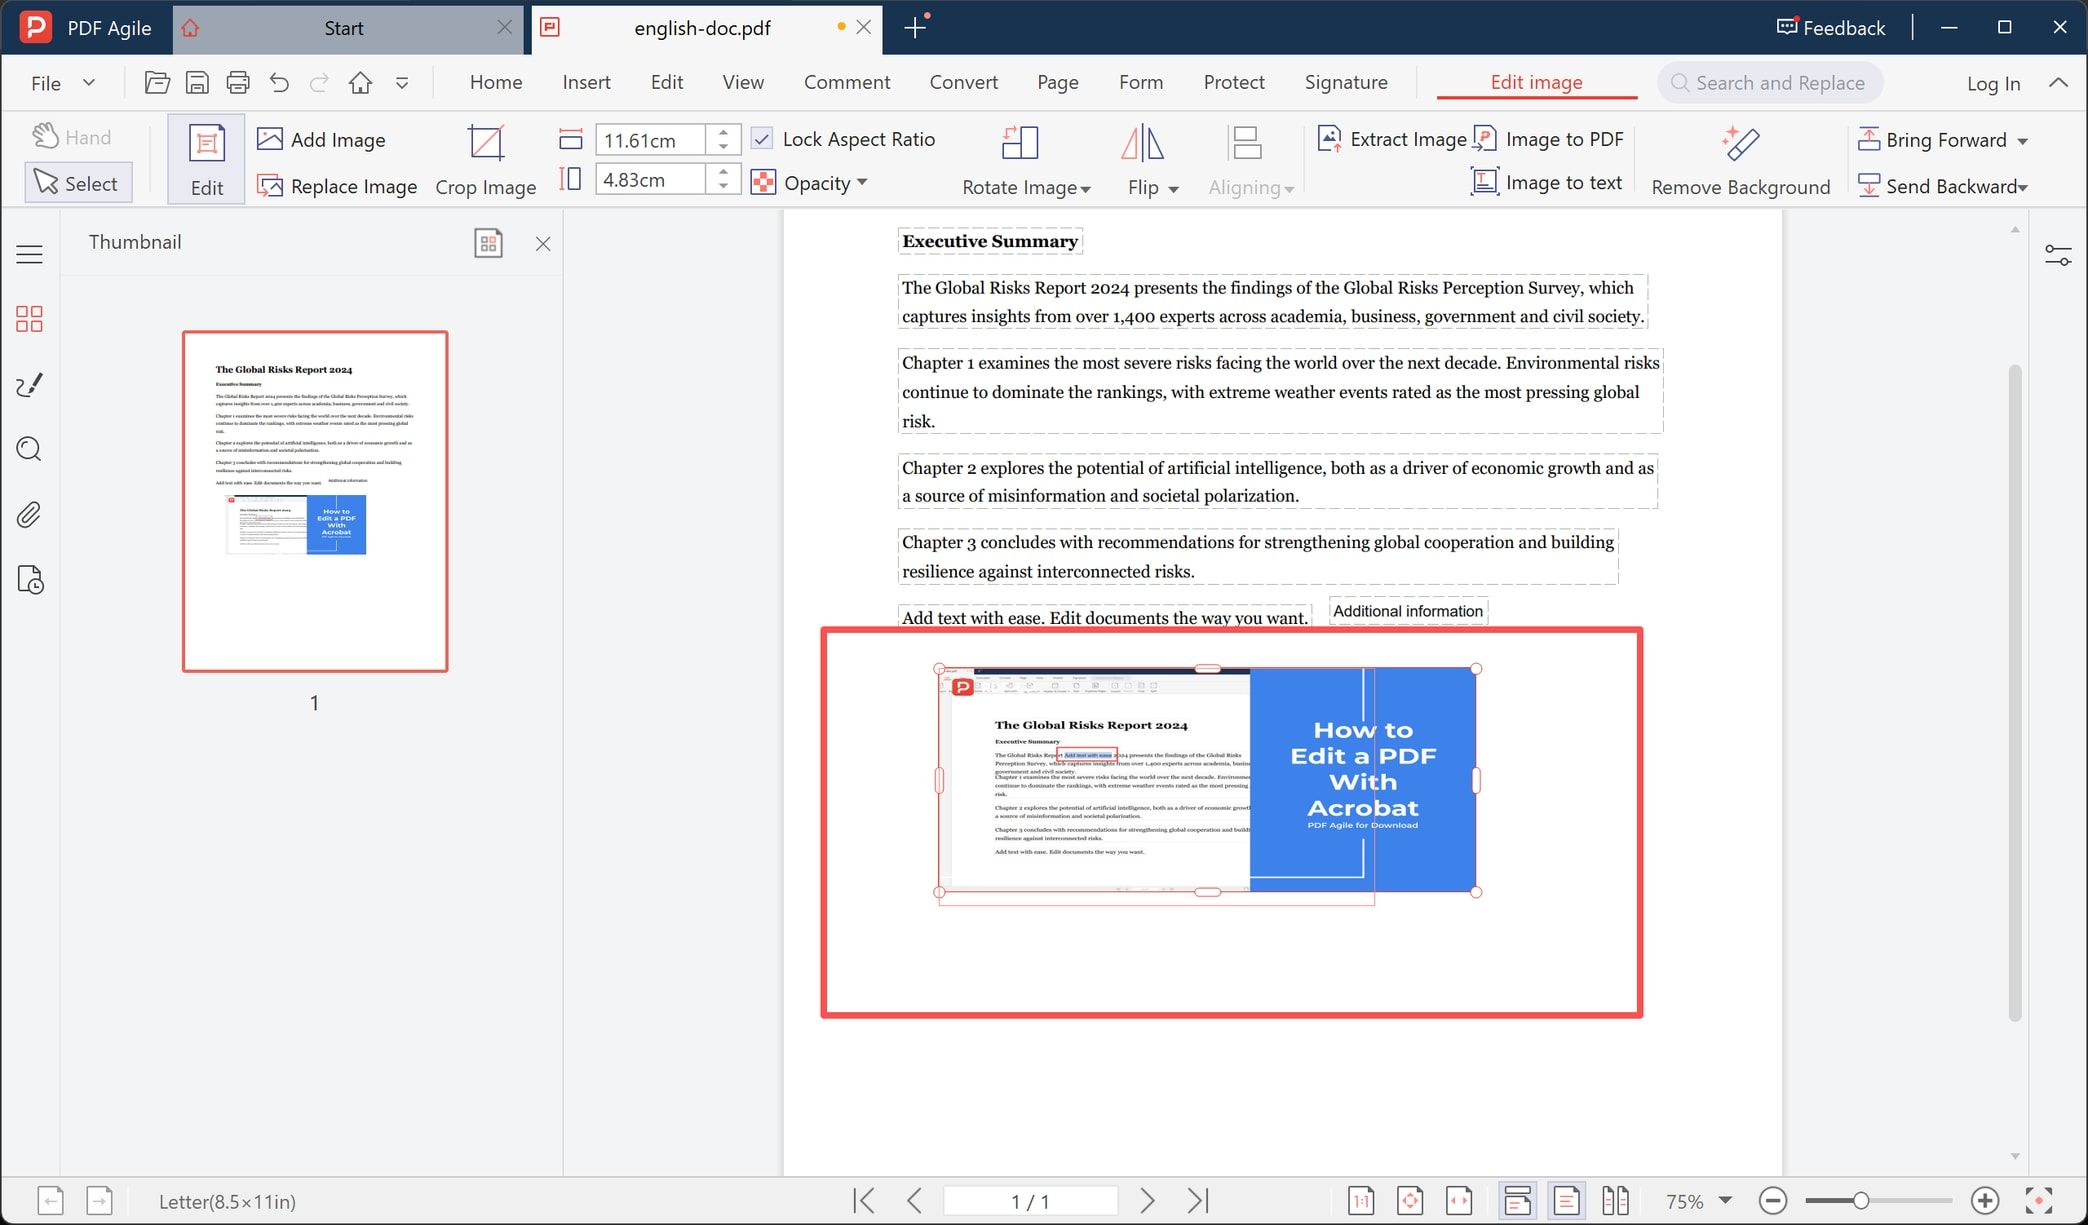Screen dimensions: 2088x1225
Task: Switch to single page view mode
Action: coord(1567,1200)
